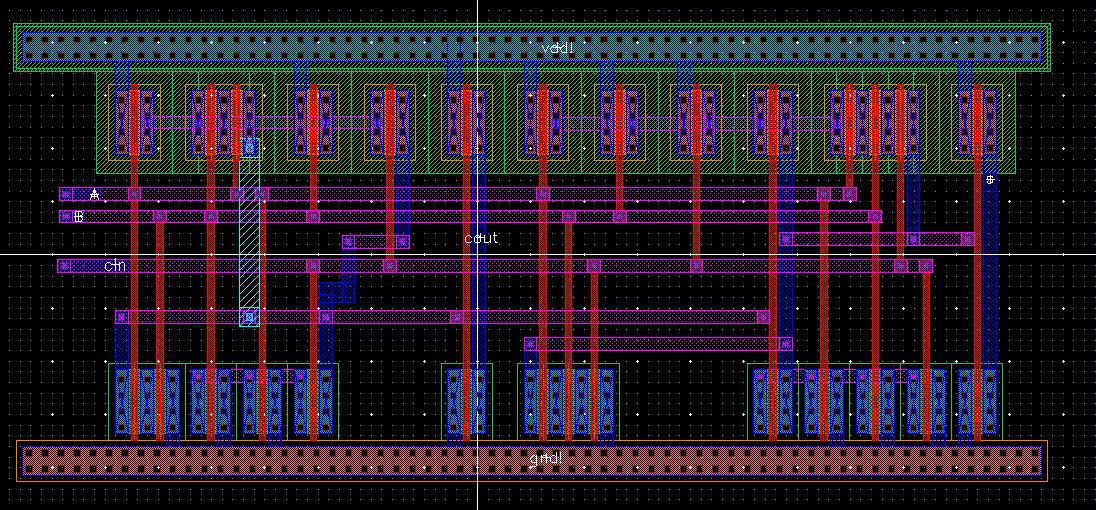Click the via at left end of B wire

pyautogui.click(x=66, y=217)
